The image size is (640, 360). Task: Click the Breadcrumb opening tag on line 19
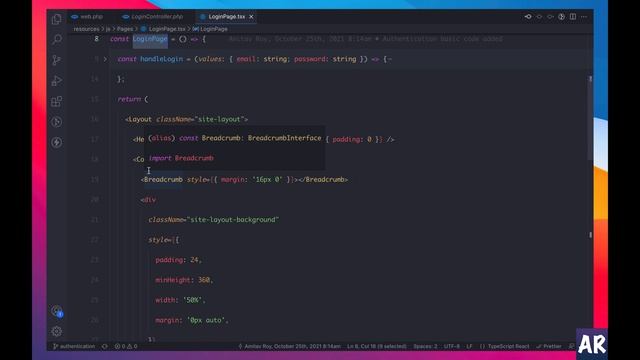coord(163,180)
